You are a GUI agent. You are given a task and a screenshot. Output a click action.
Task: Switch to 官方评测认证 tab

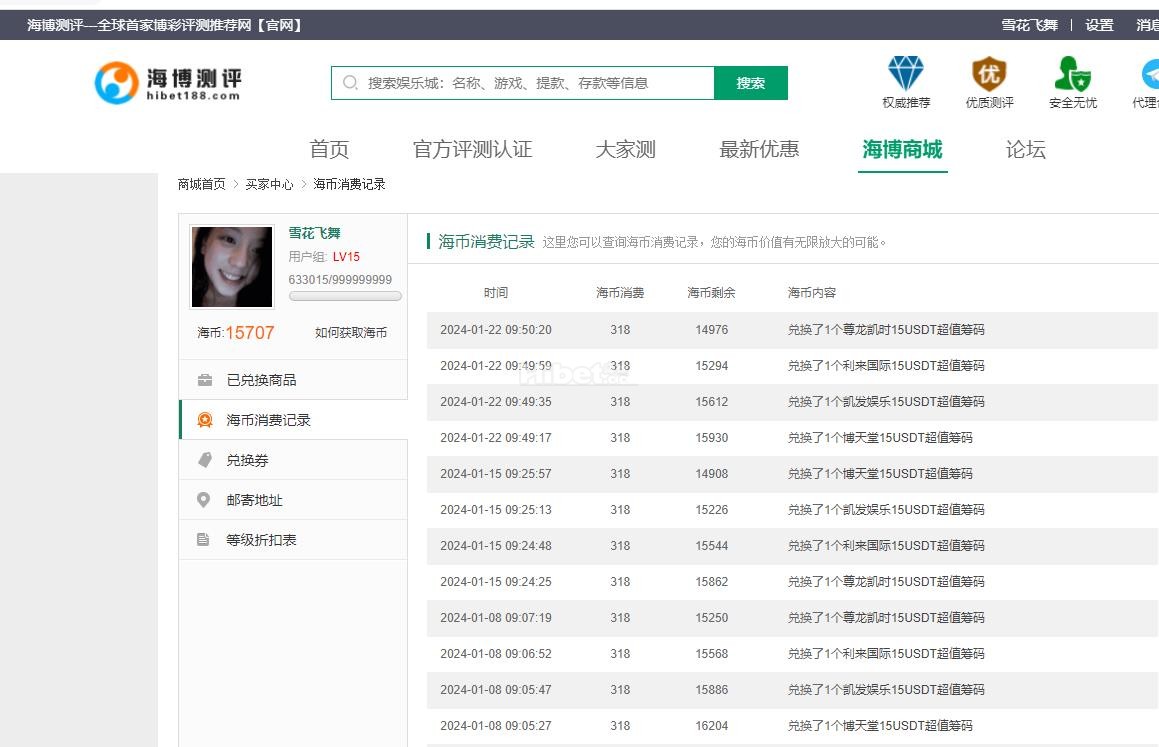tap(472, 150)
